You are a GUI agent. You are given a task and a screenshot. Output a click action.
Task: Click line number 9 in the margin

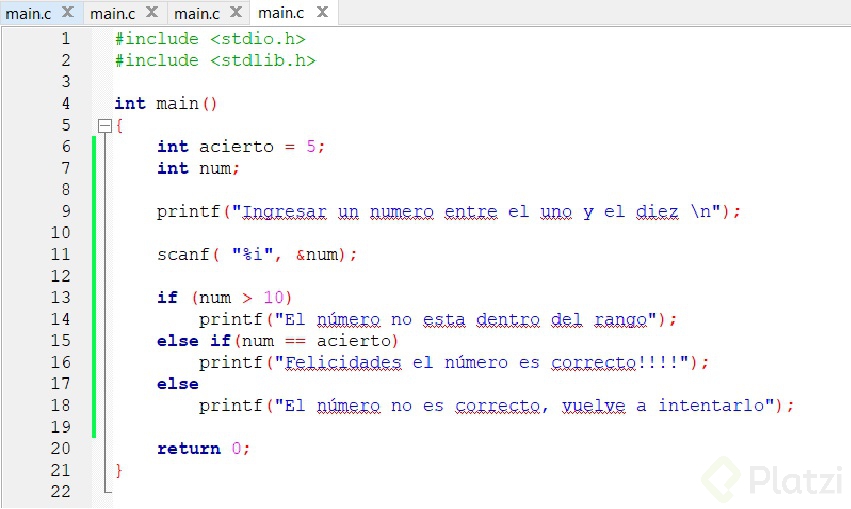pyautogui.click(x=66, y=211)
